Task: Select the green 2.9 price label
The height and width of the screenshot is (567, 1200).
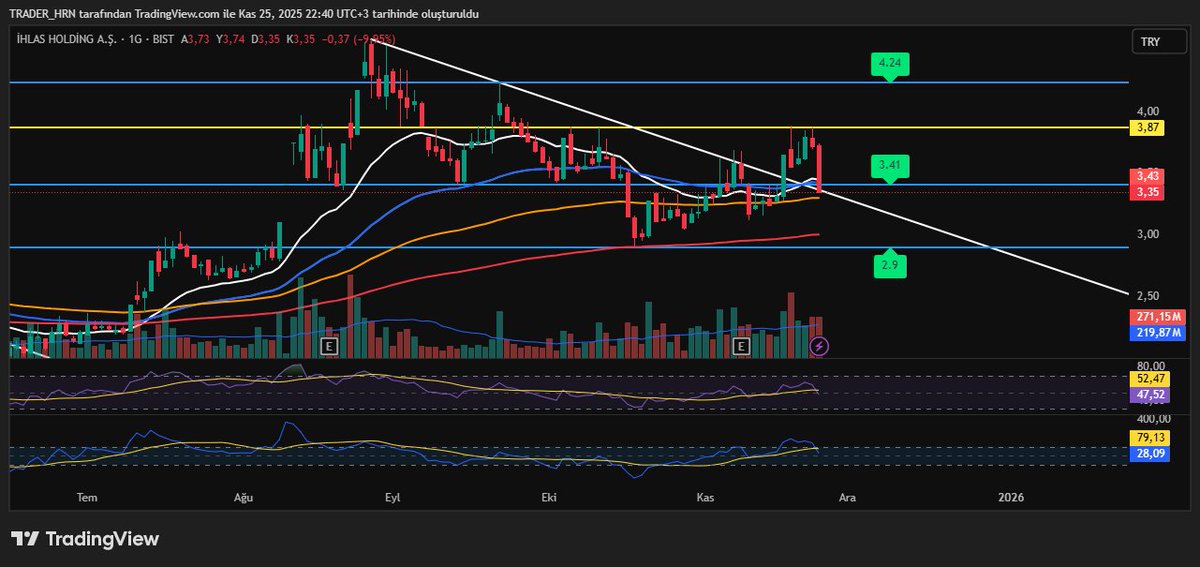Action: click(x=888, y=263)
